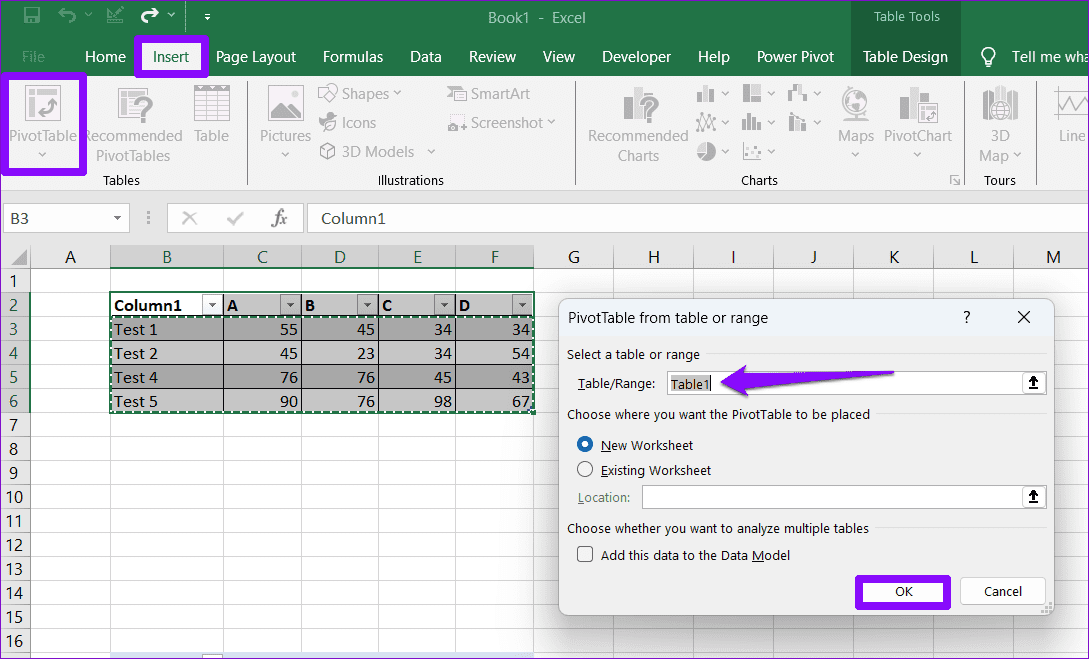Select the Existing Worksheet radio button
Screen dimensions: 1089x659
(x=584, y=470)
